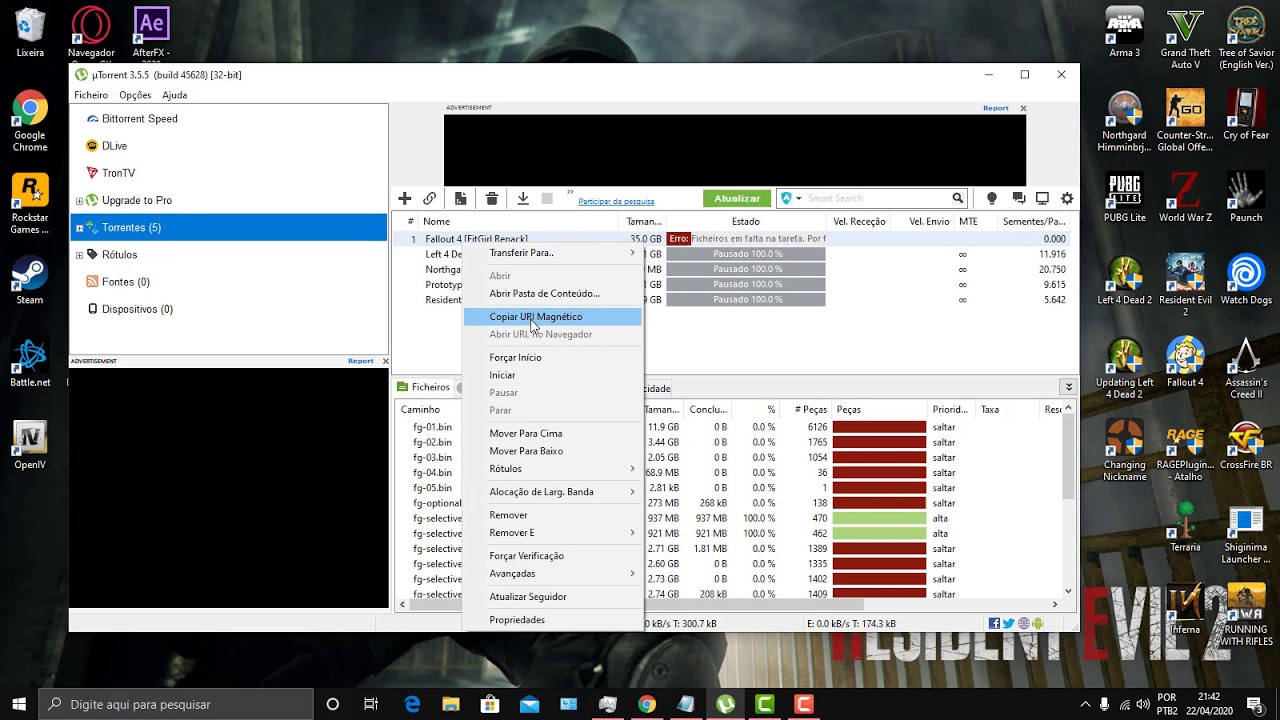Click uTorrent icon in taskbar
Viewport: 1280px width, 720px height.
[725, 704]
